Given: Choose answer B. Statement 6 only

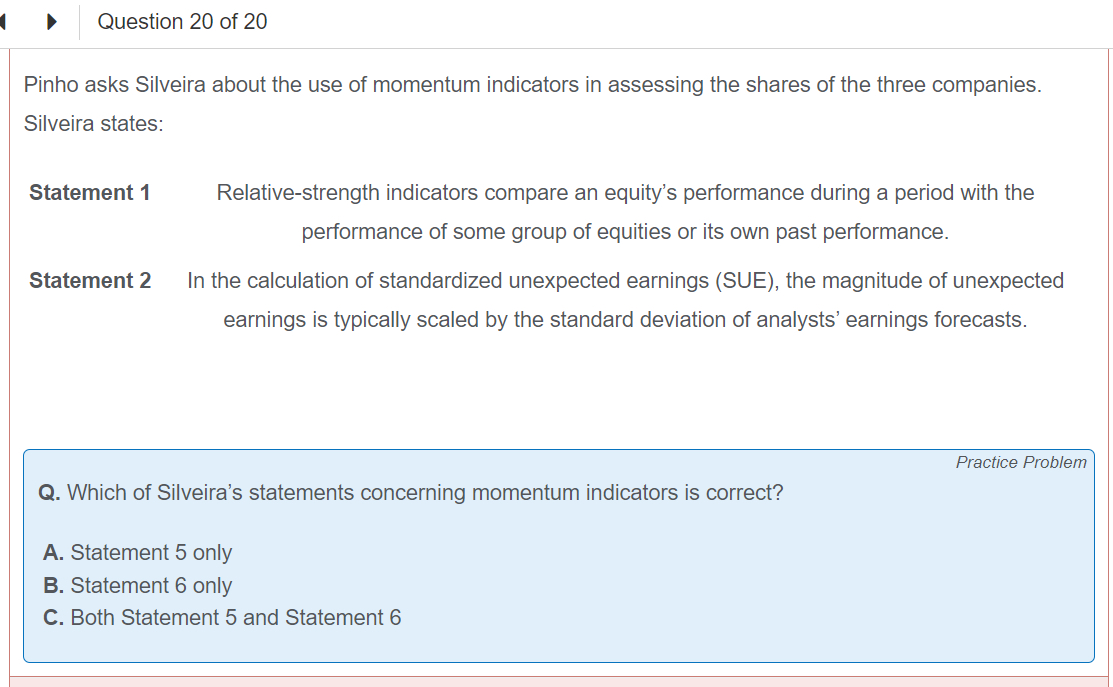Looking at the screenshot, I should 138,585.
